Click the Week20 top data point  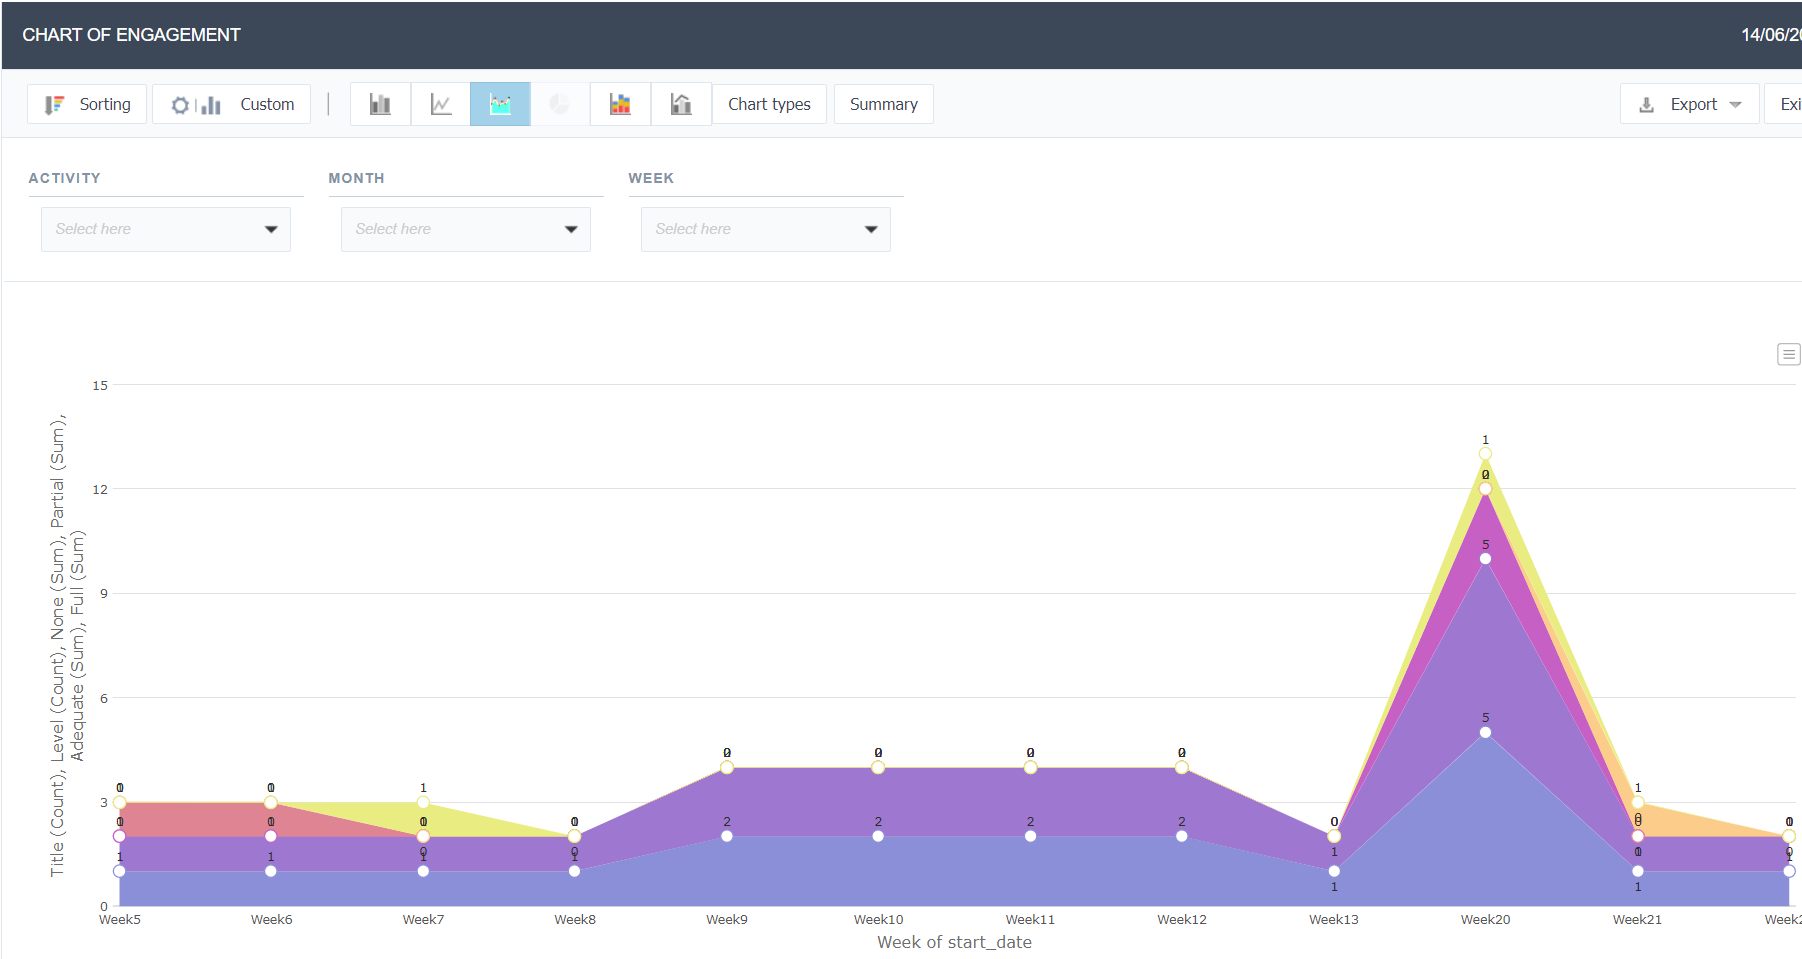point(1485,454)
